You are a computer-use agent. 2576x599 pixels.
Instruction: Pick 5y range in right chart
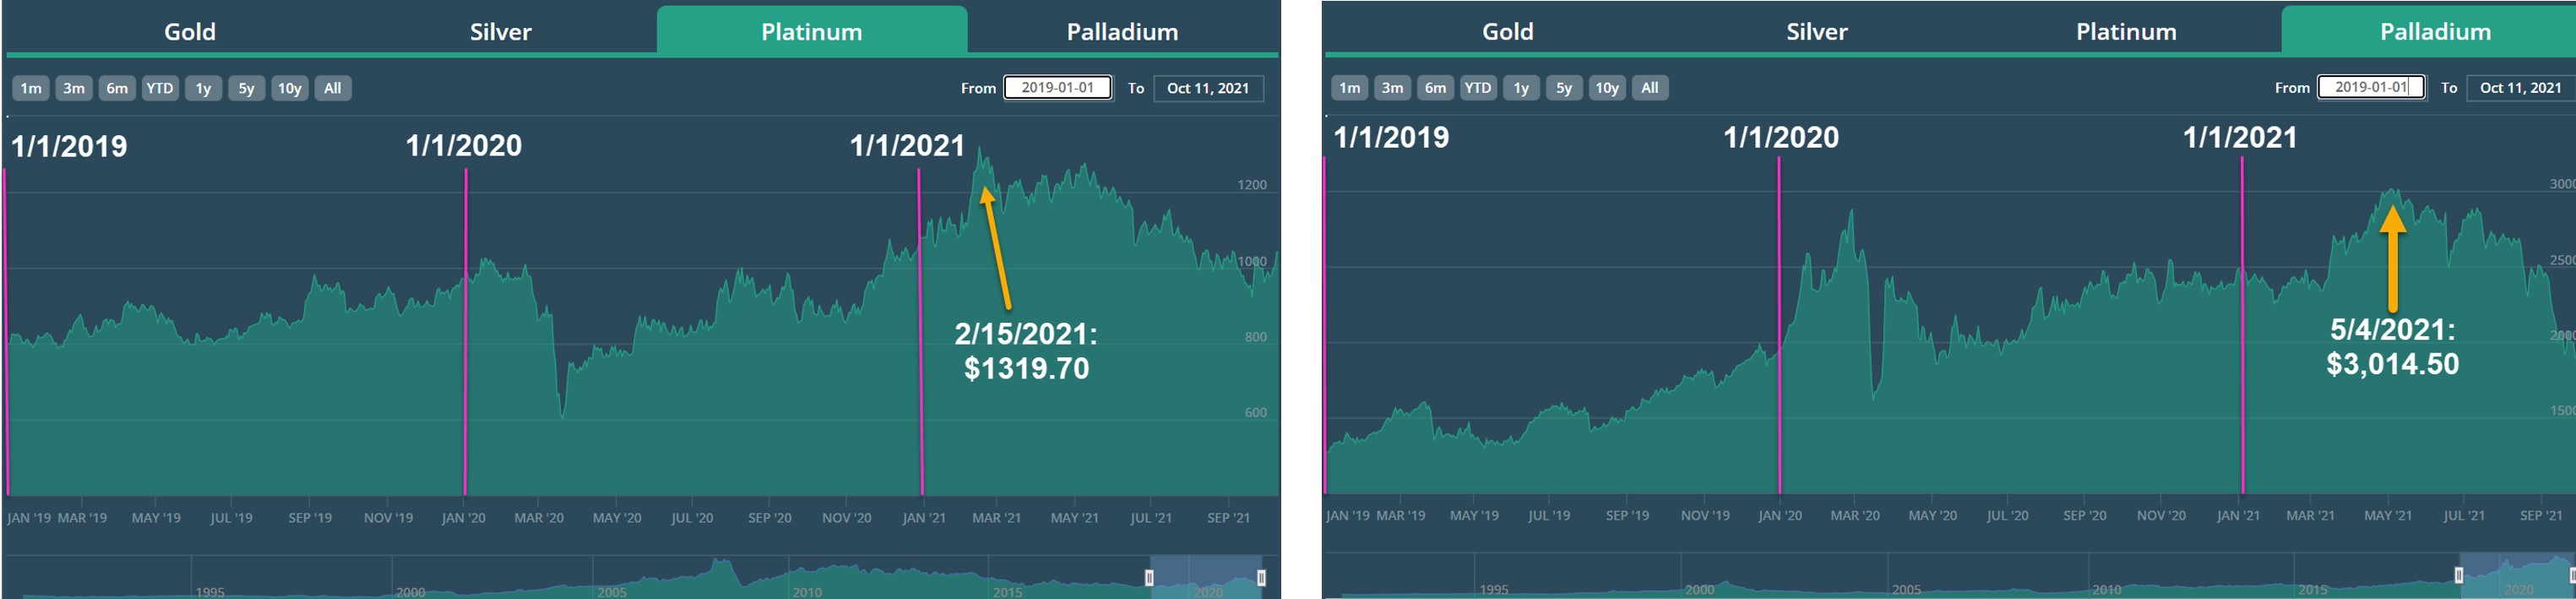pyautogui.click(x=1564, y=88)
